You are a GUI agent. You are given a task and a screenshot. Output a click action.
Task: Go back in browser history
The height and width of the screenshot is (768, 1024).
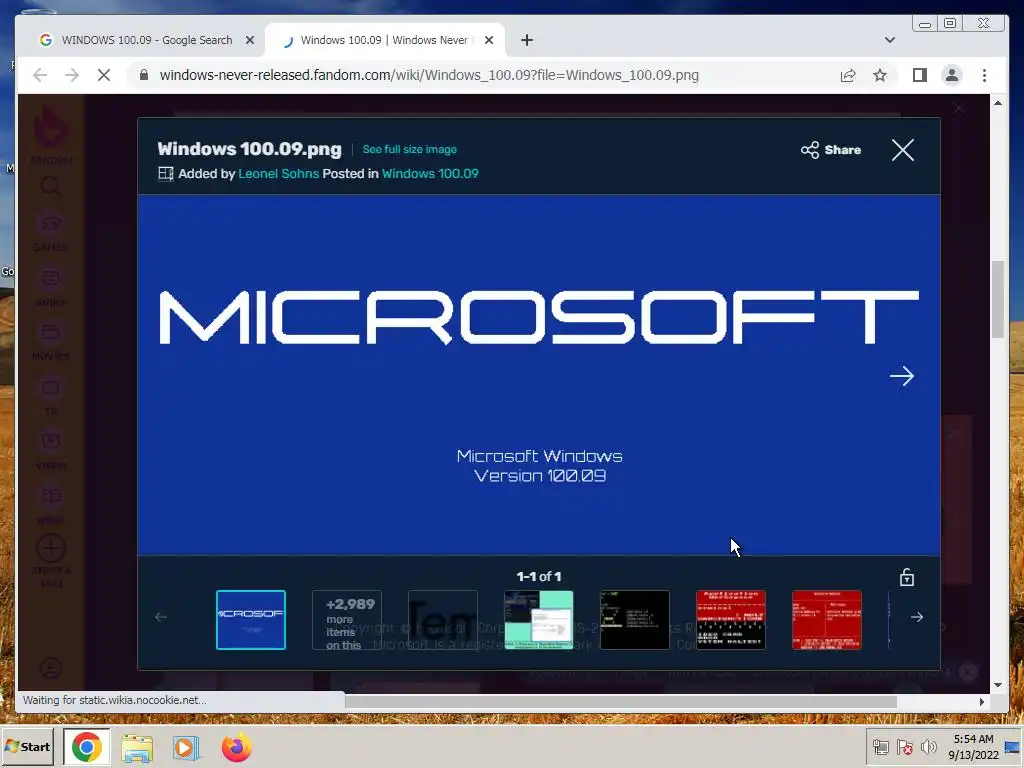(40, 75)
